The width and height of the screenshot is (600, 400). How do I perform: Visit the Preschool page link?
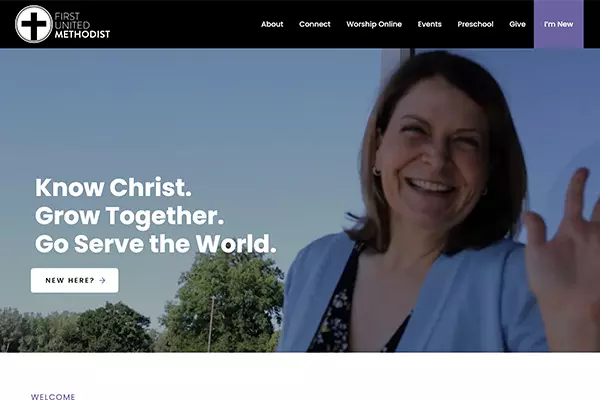(475, 24)
